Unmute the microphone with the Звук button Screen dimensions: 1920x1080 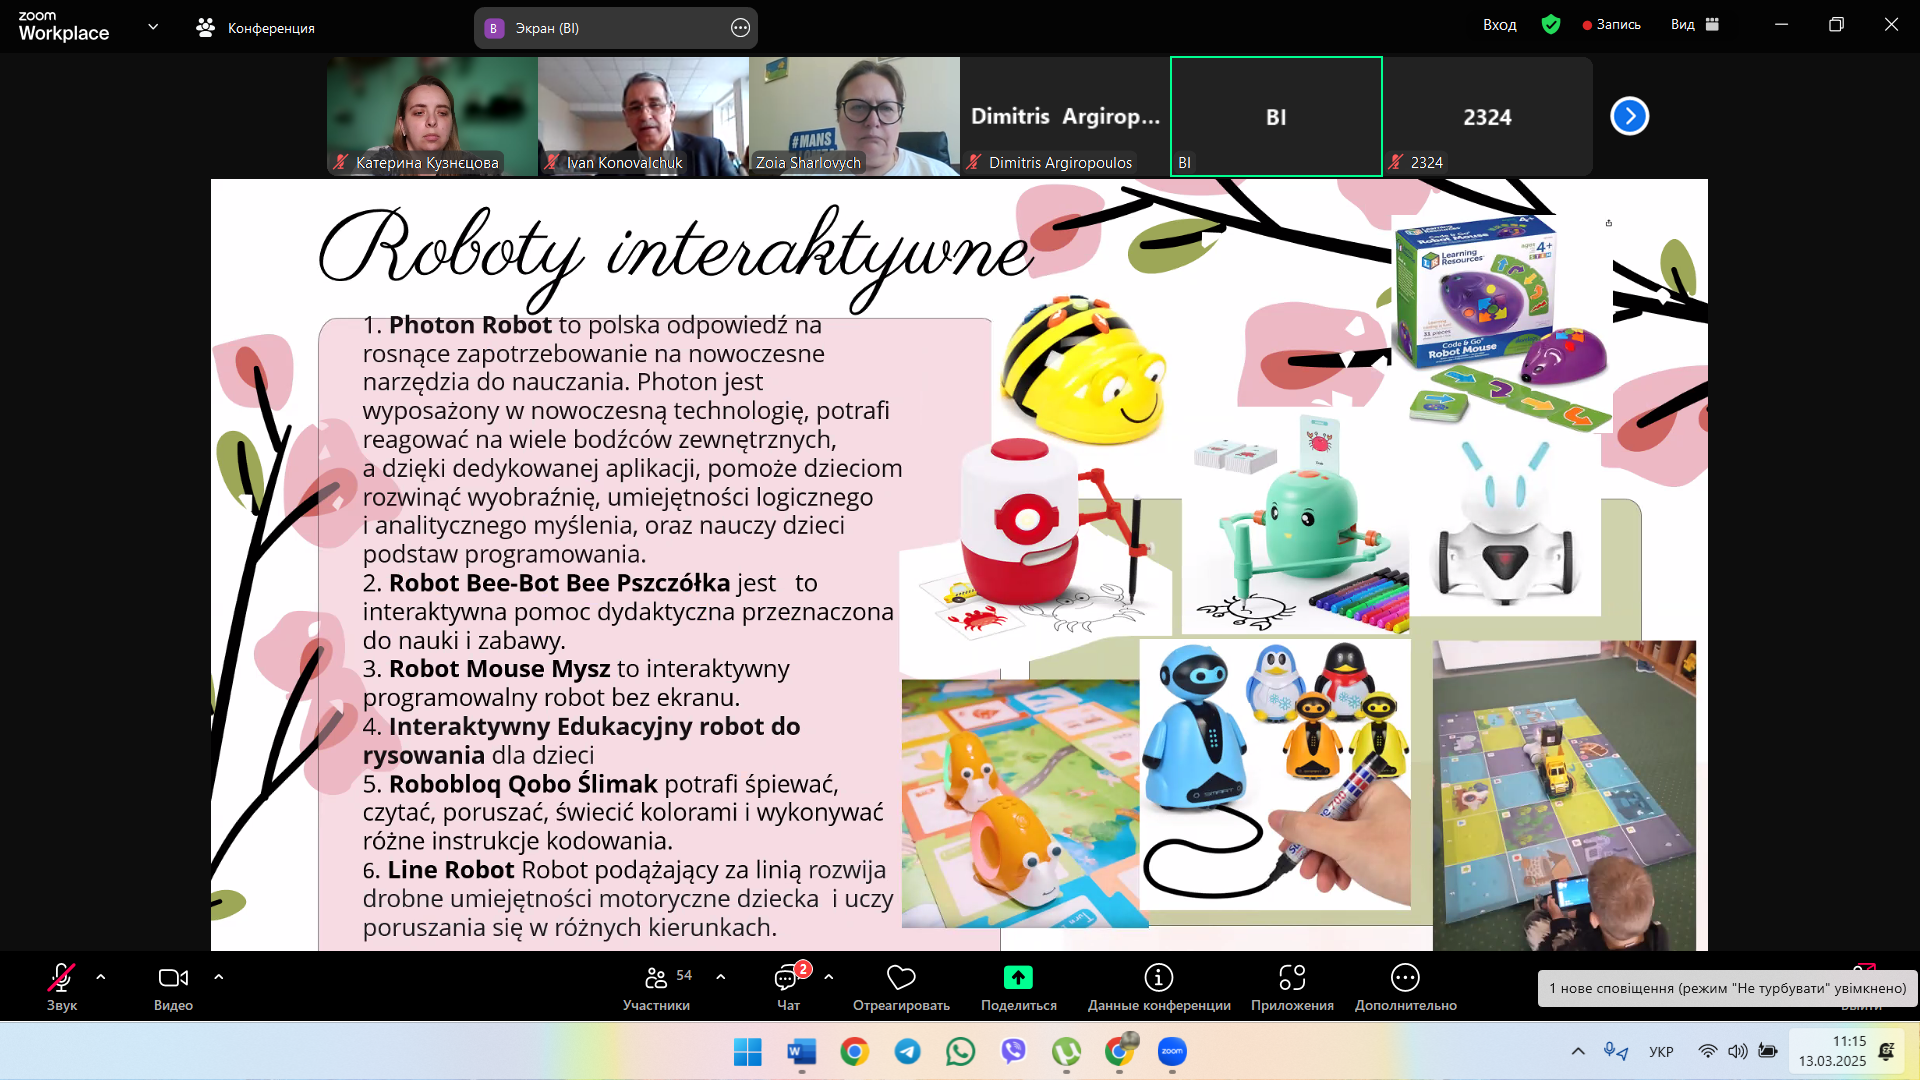pyautogui.click(x=61, y=986)
